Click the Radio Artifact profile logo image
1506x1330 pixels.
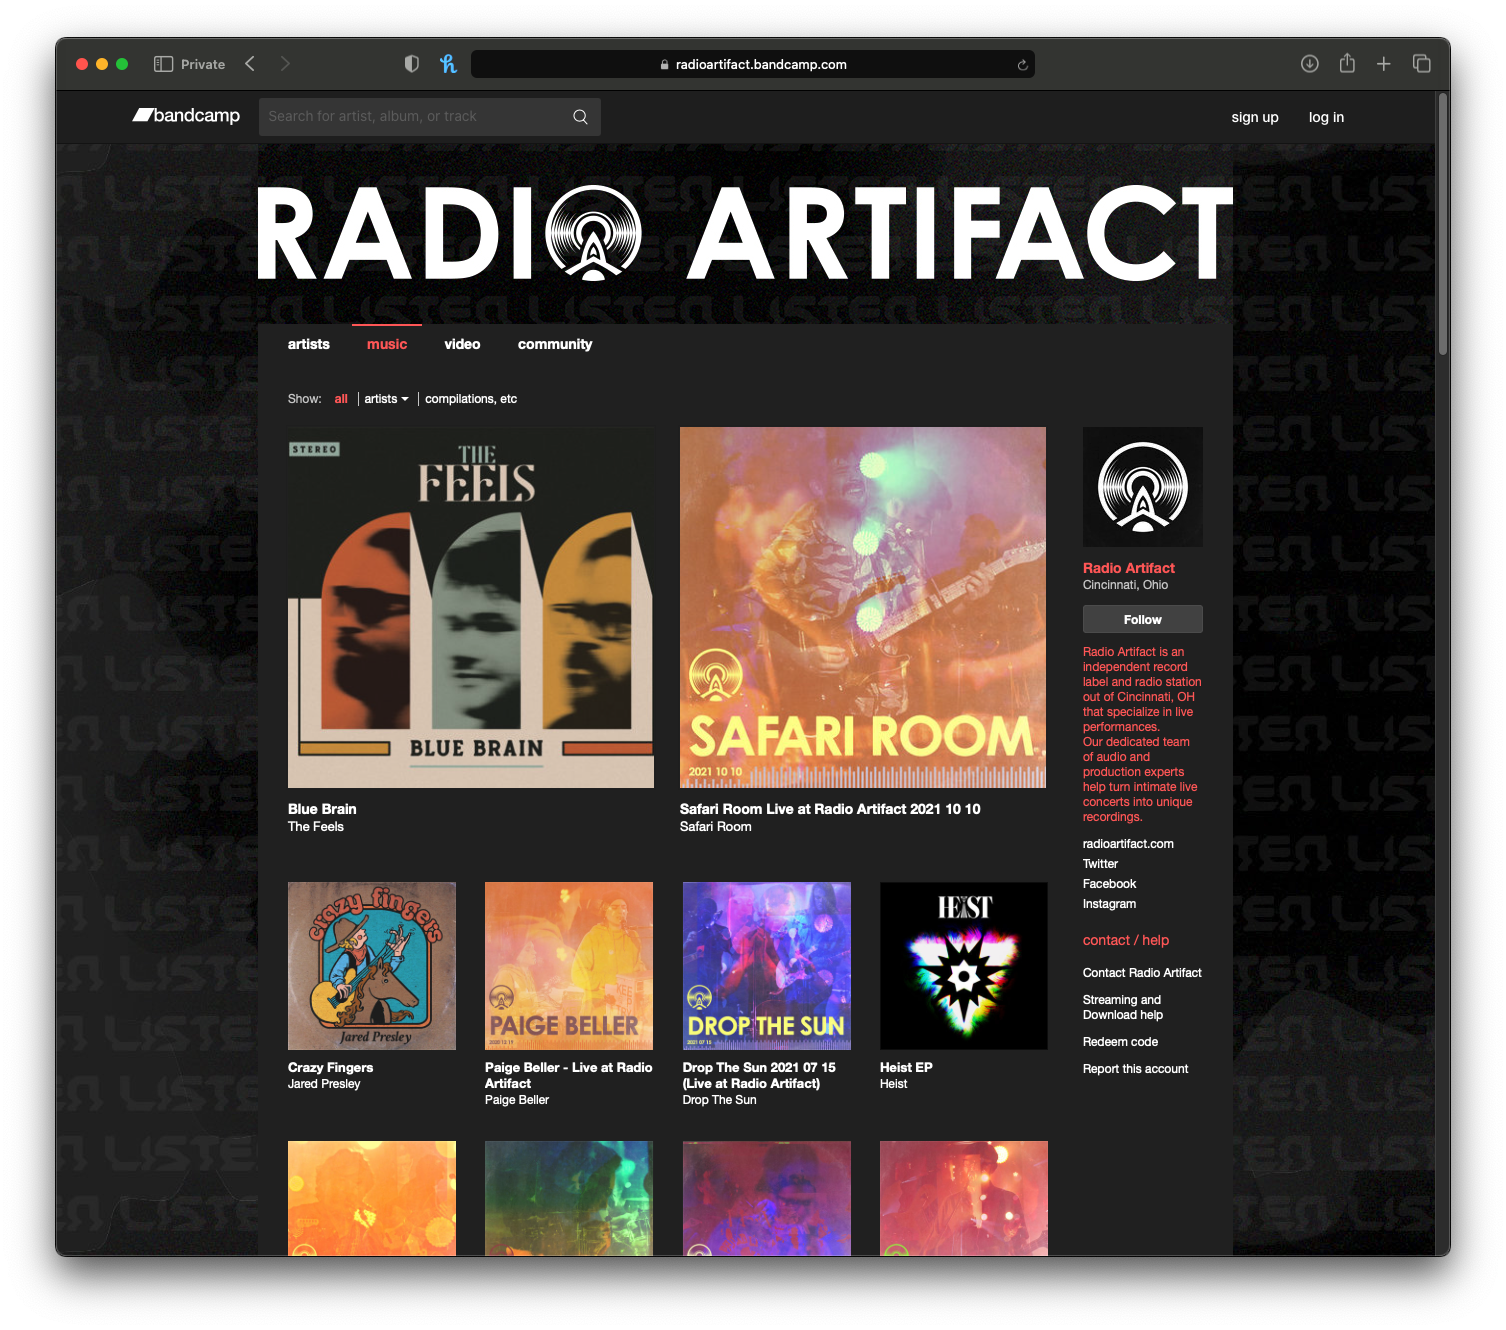(x=1143, y=487)
